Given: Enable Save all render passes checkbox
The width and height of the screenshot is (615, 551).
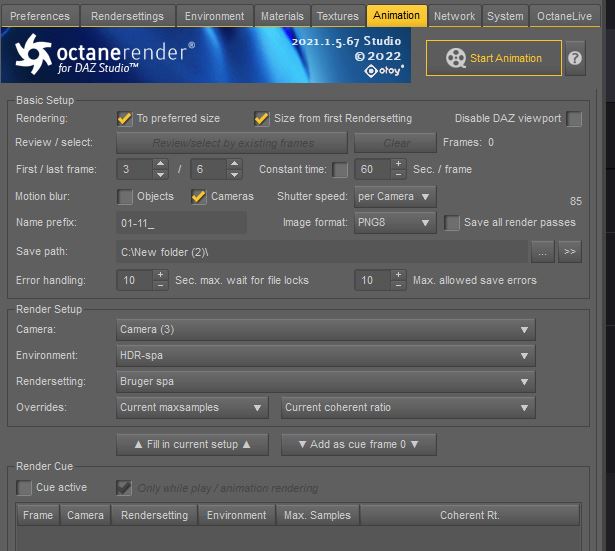Looking at the screenshot, I should [x=451, y=223].
